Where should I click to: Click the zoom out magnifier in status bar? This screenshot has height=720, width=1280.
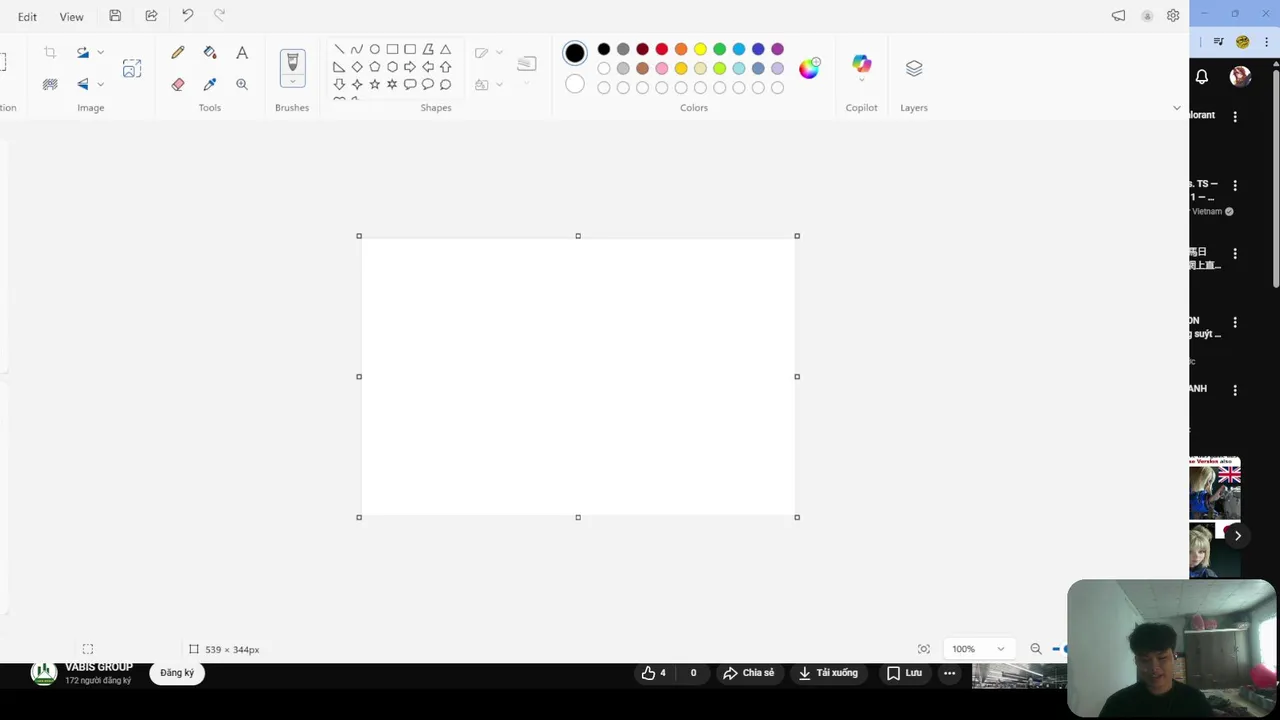tap(1036, 649)
